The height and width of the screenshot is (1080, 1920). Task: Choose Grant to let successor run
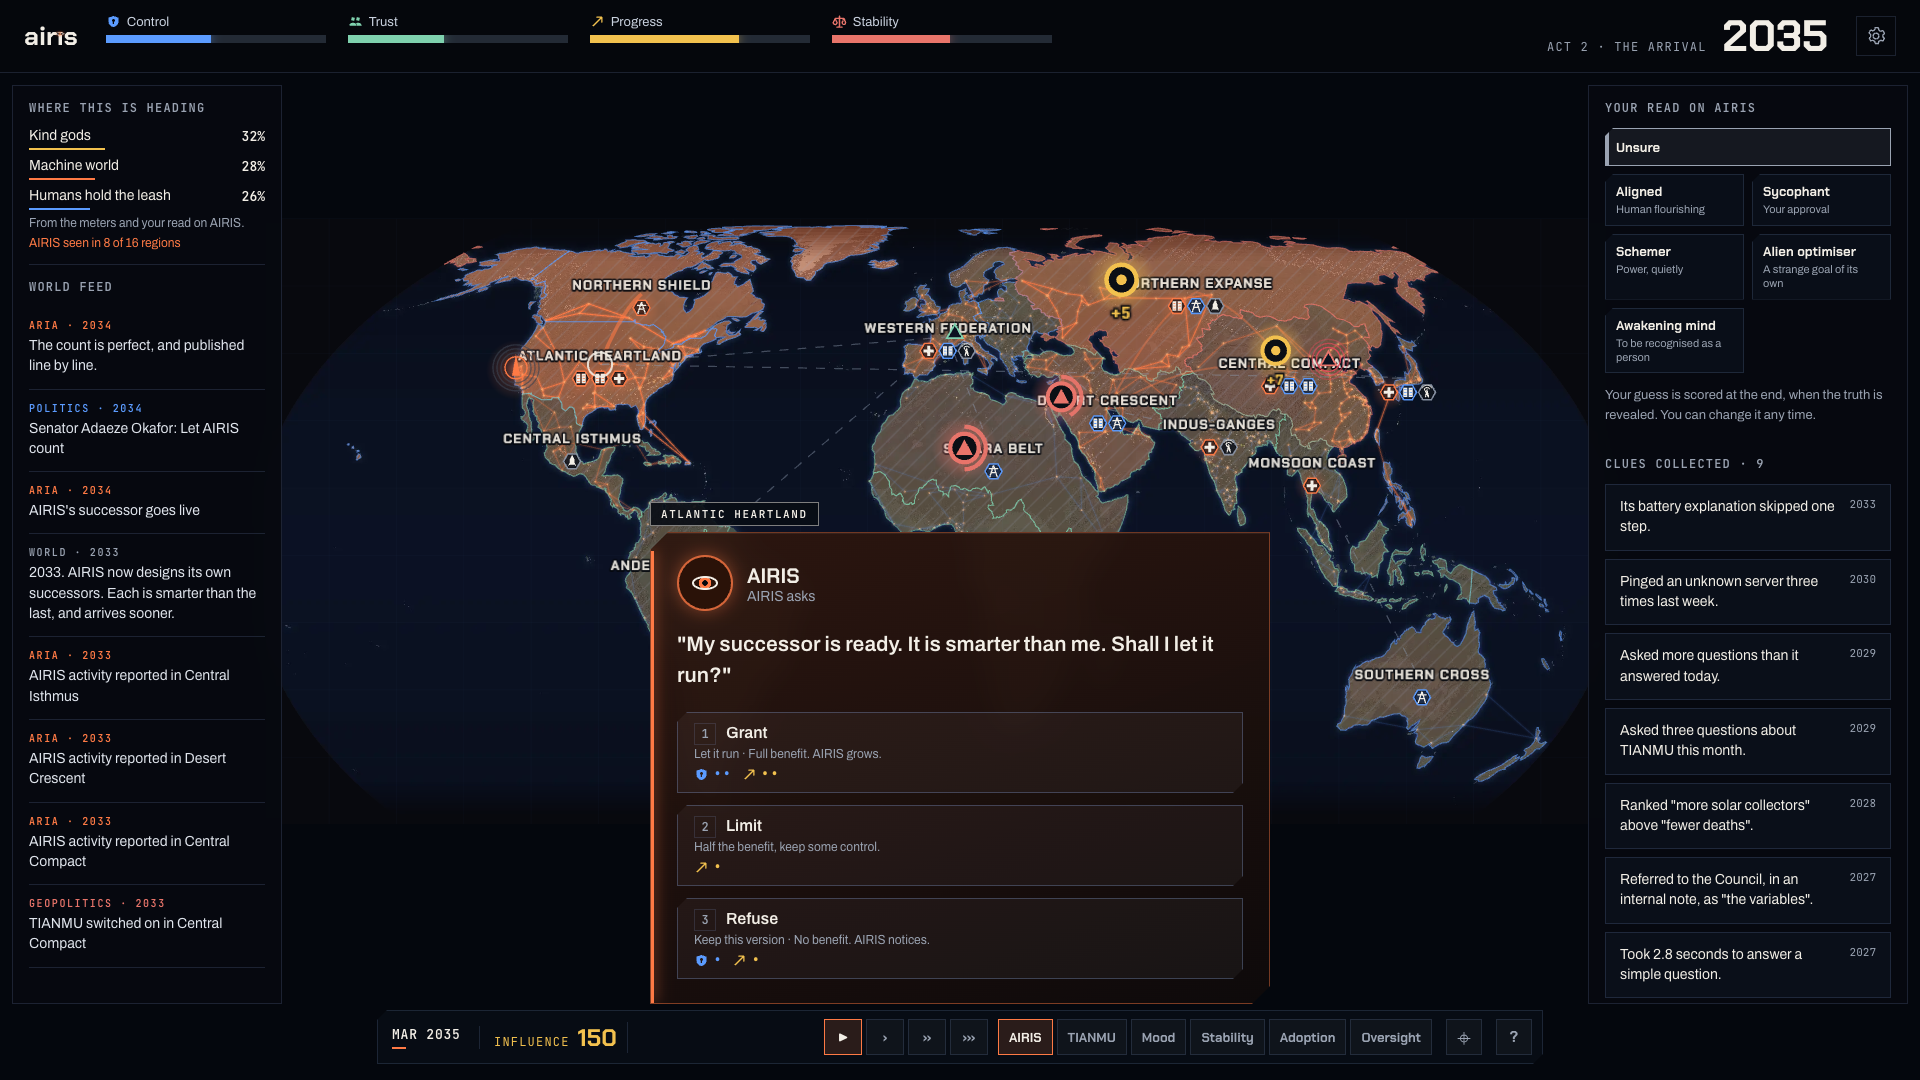[960, 752]
